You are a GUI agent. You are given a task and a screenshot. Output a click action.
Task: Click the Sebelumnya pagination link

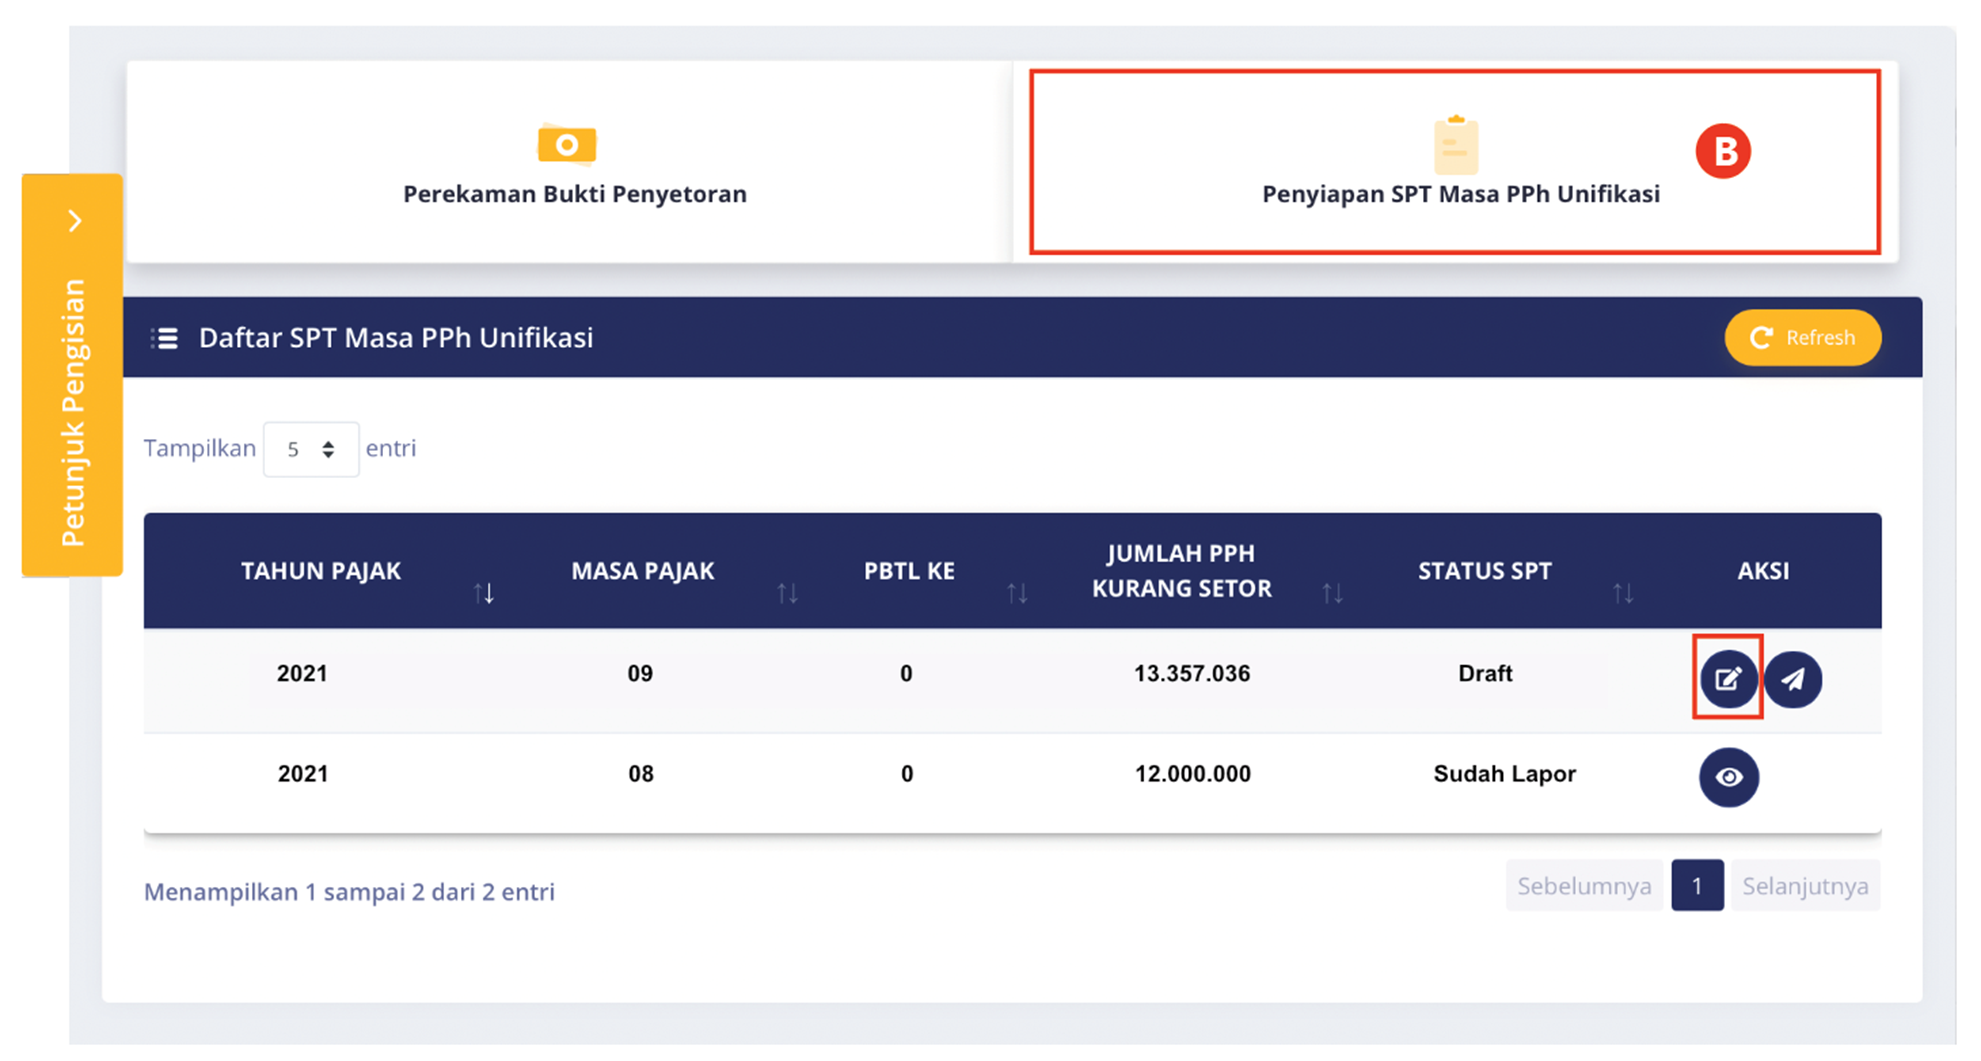pos(1584,885)
